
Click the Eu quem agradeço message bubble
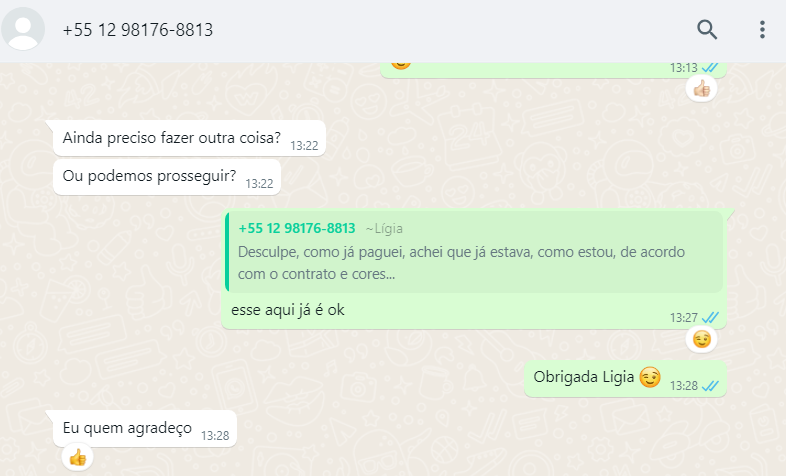click(145, 428)
